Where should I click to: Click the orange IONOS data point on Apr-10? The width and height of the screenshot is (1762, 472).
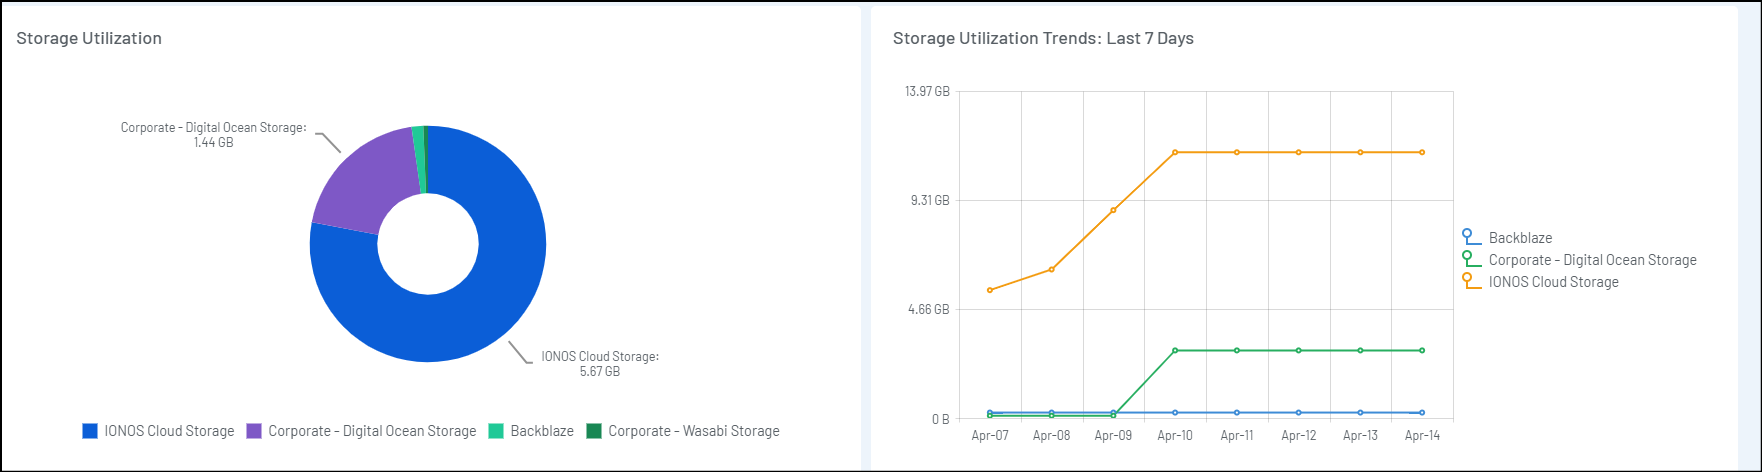1175,152
